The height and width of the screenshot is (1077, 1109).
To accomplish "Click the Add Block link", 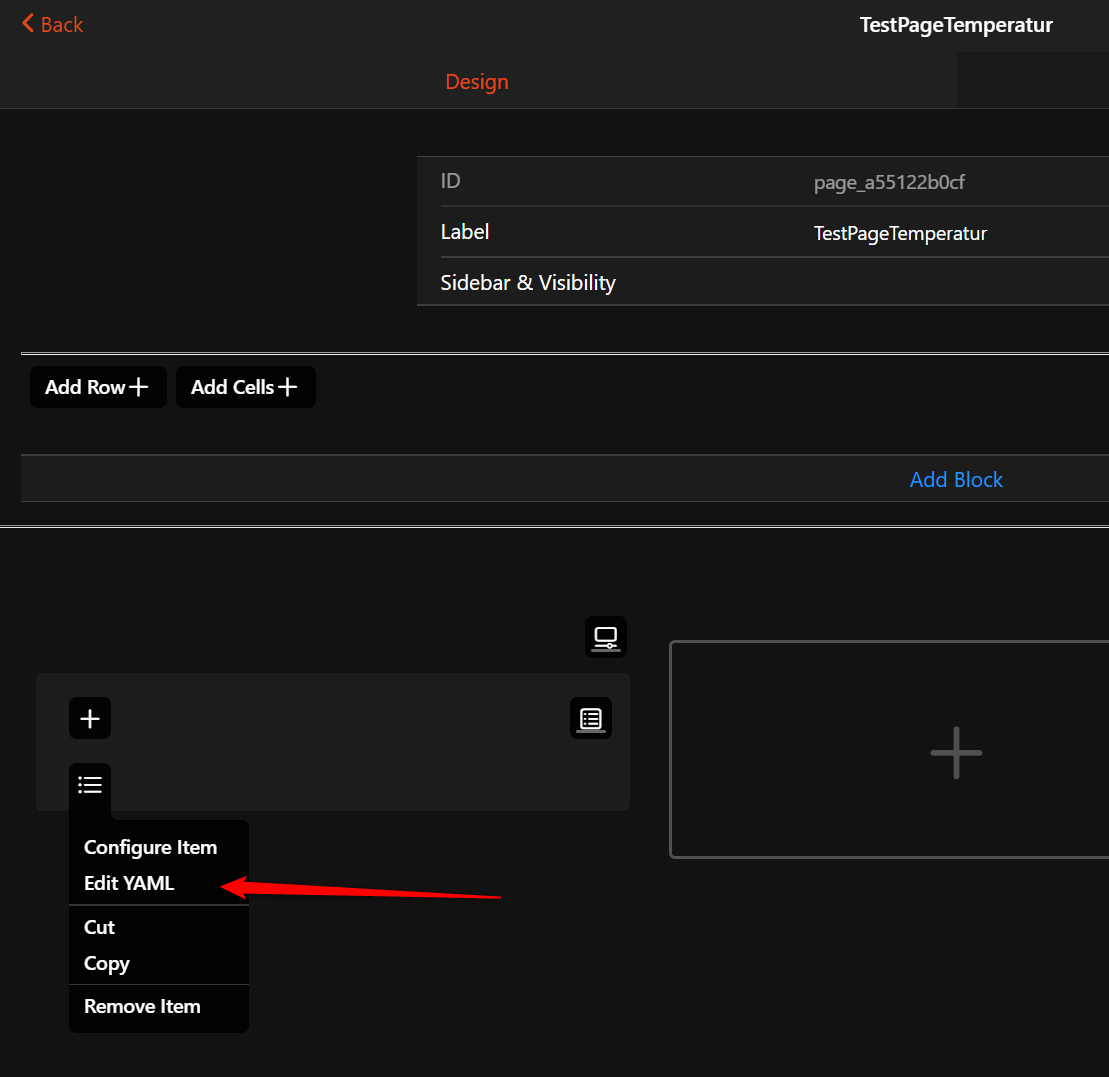I will click(956, 480).
